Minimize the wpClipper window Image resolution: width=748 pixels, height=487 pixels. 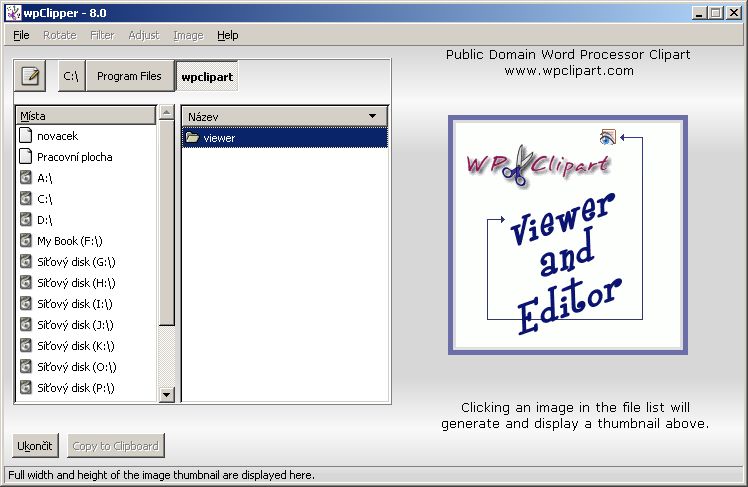point(699,13)
